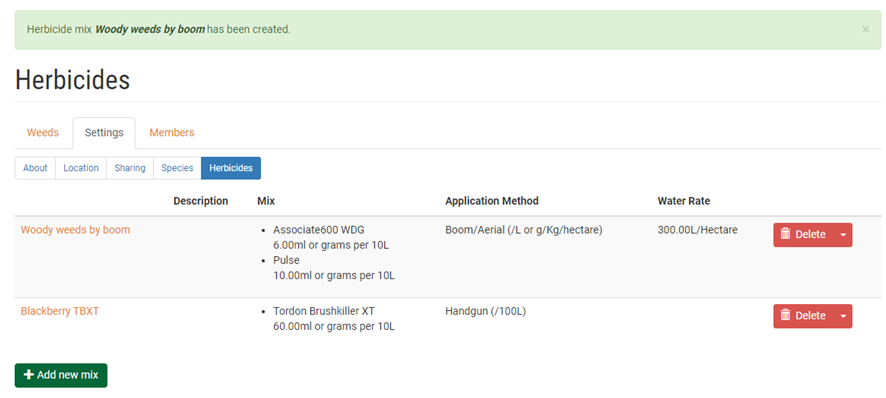Viewport: 886px width, 398px height.
Task: Expand Delete dropdown caret for Blackberry TBXT
Action: (843, 317)
